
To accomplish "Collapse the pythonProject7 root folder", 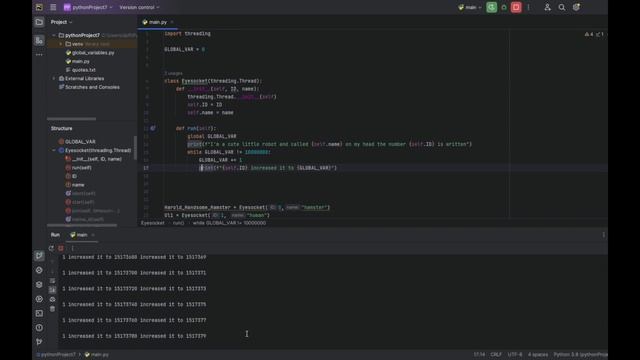I will (x=53, y=35).
